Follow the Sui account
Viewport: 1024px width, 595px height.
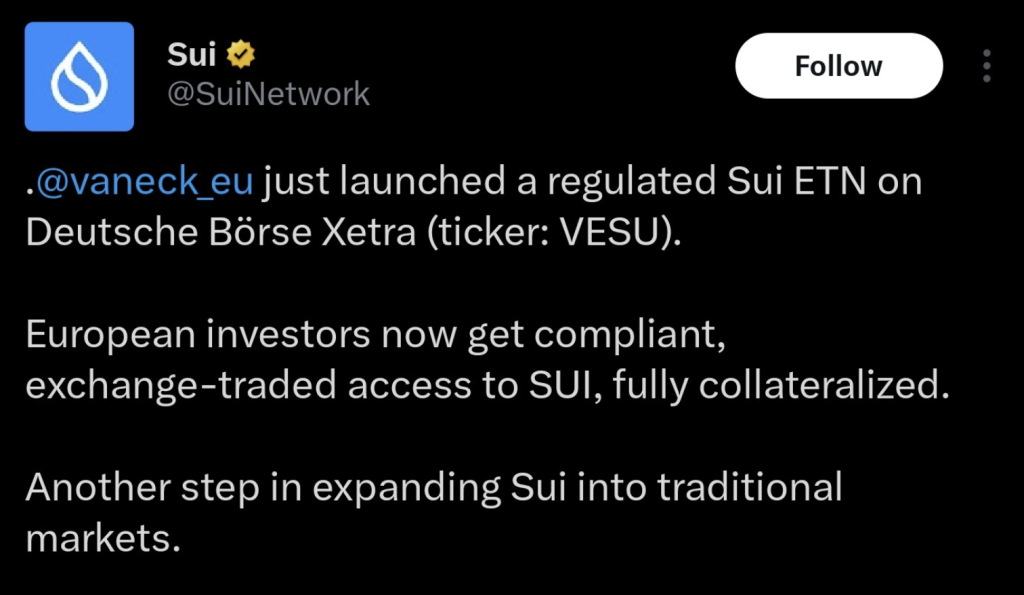838,66
